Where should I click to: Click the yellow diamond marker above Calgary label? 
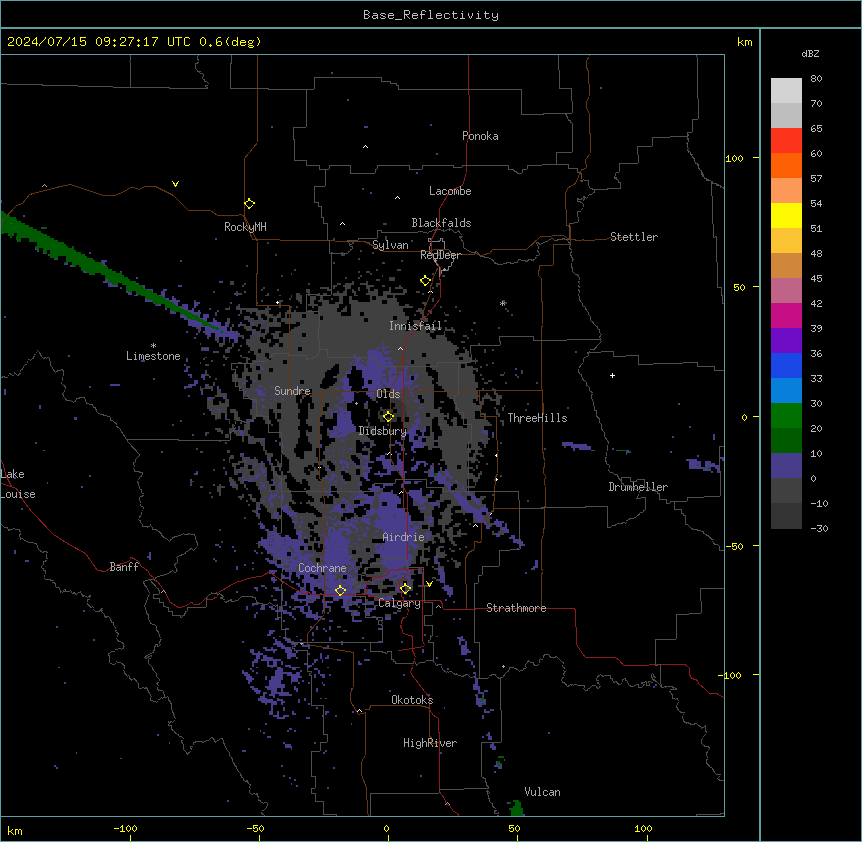(x=405, y=589)
